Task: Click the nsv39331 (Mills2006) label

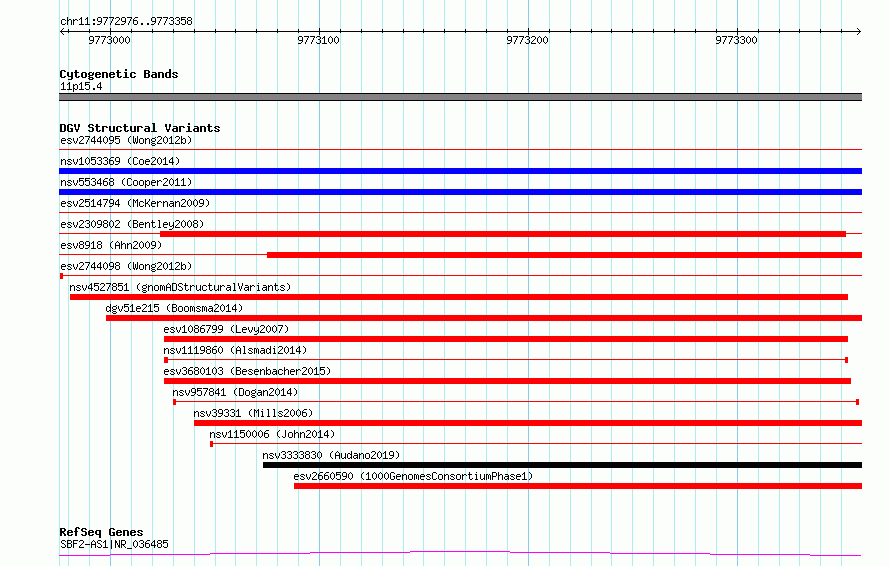Action: [253, 413]
